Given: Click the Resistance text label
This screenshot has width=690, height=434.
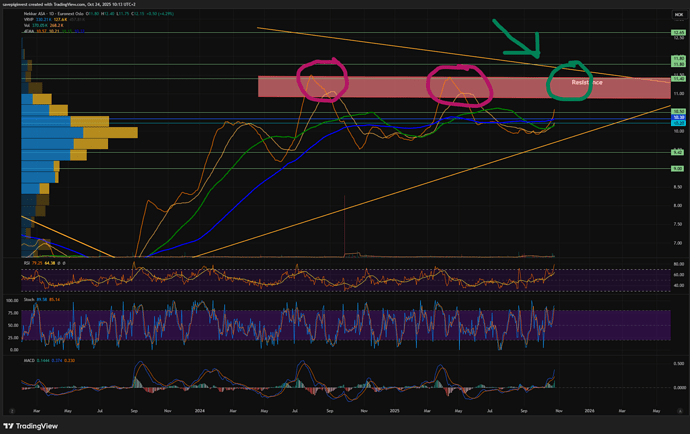Looking at the screenshot, I should point(586,82).
